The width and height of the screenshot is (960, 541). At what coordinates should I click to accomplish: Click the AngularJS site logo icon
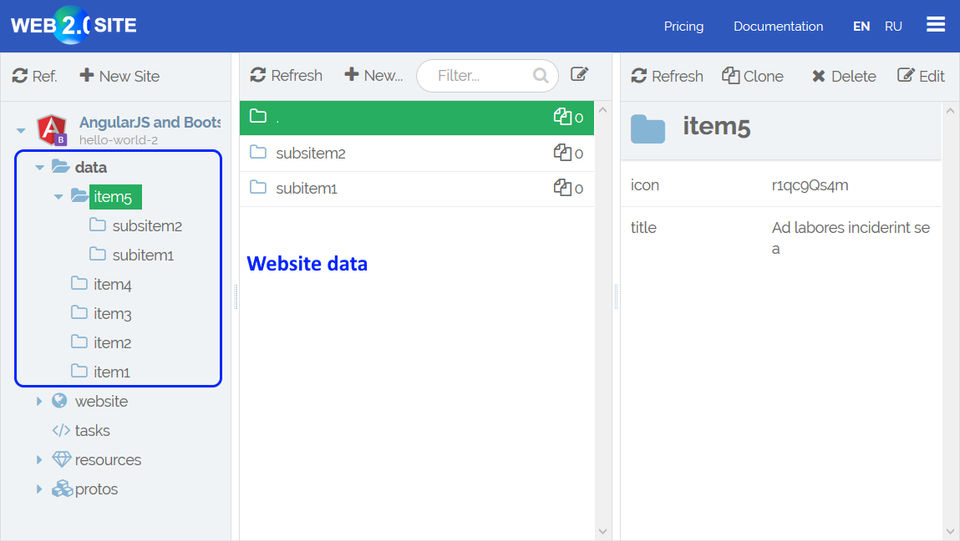pyautogui.click(x=52, y=130)
